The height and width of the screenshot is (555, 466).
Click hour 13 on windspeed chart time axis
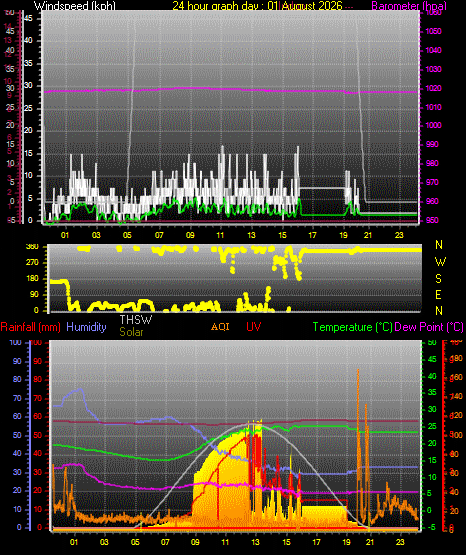pyautogui.click(x=251, y=235)
